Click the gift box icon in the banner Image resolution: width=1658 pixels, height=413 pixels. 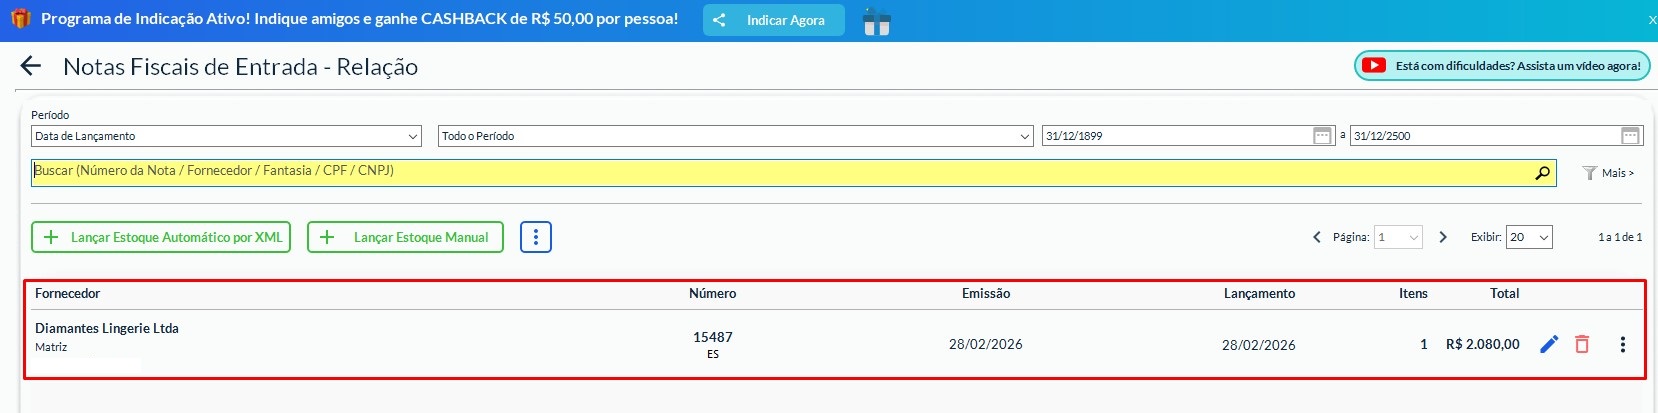(876, 21)
